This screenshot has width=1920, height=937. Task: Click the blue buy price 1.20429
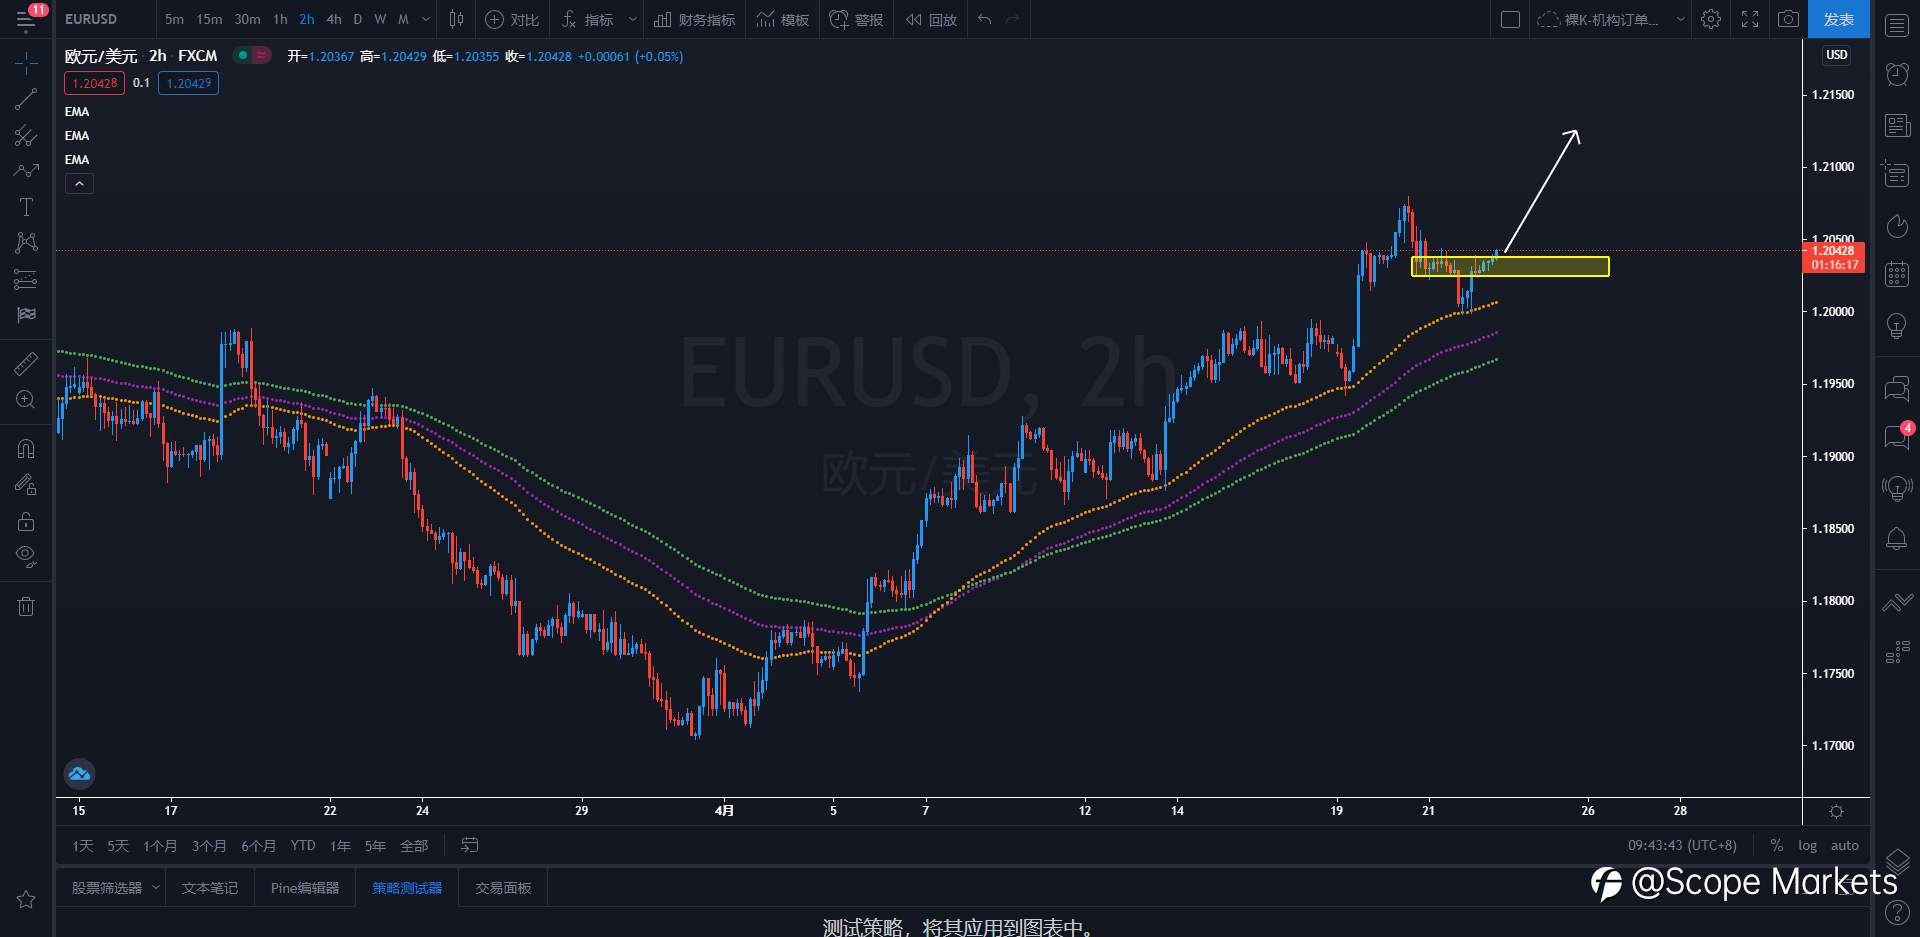click(188, 83)
